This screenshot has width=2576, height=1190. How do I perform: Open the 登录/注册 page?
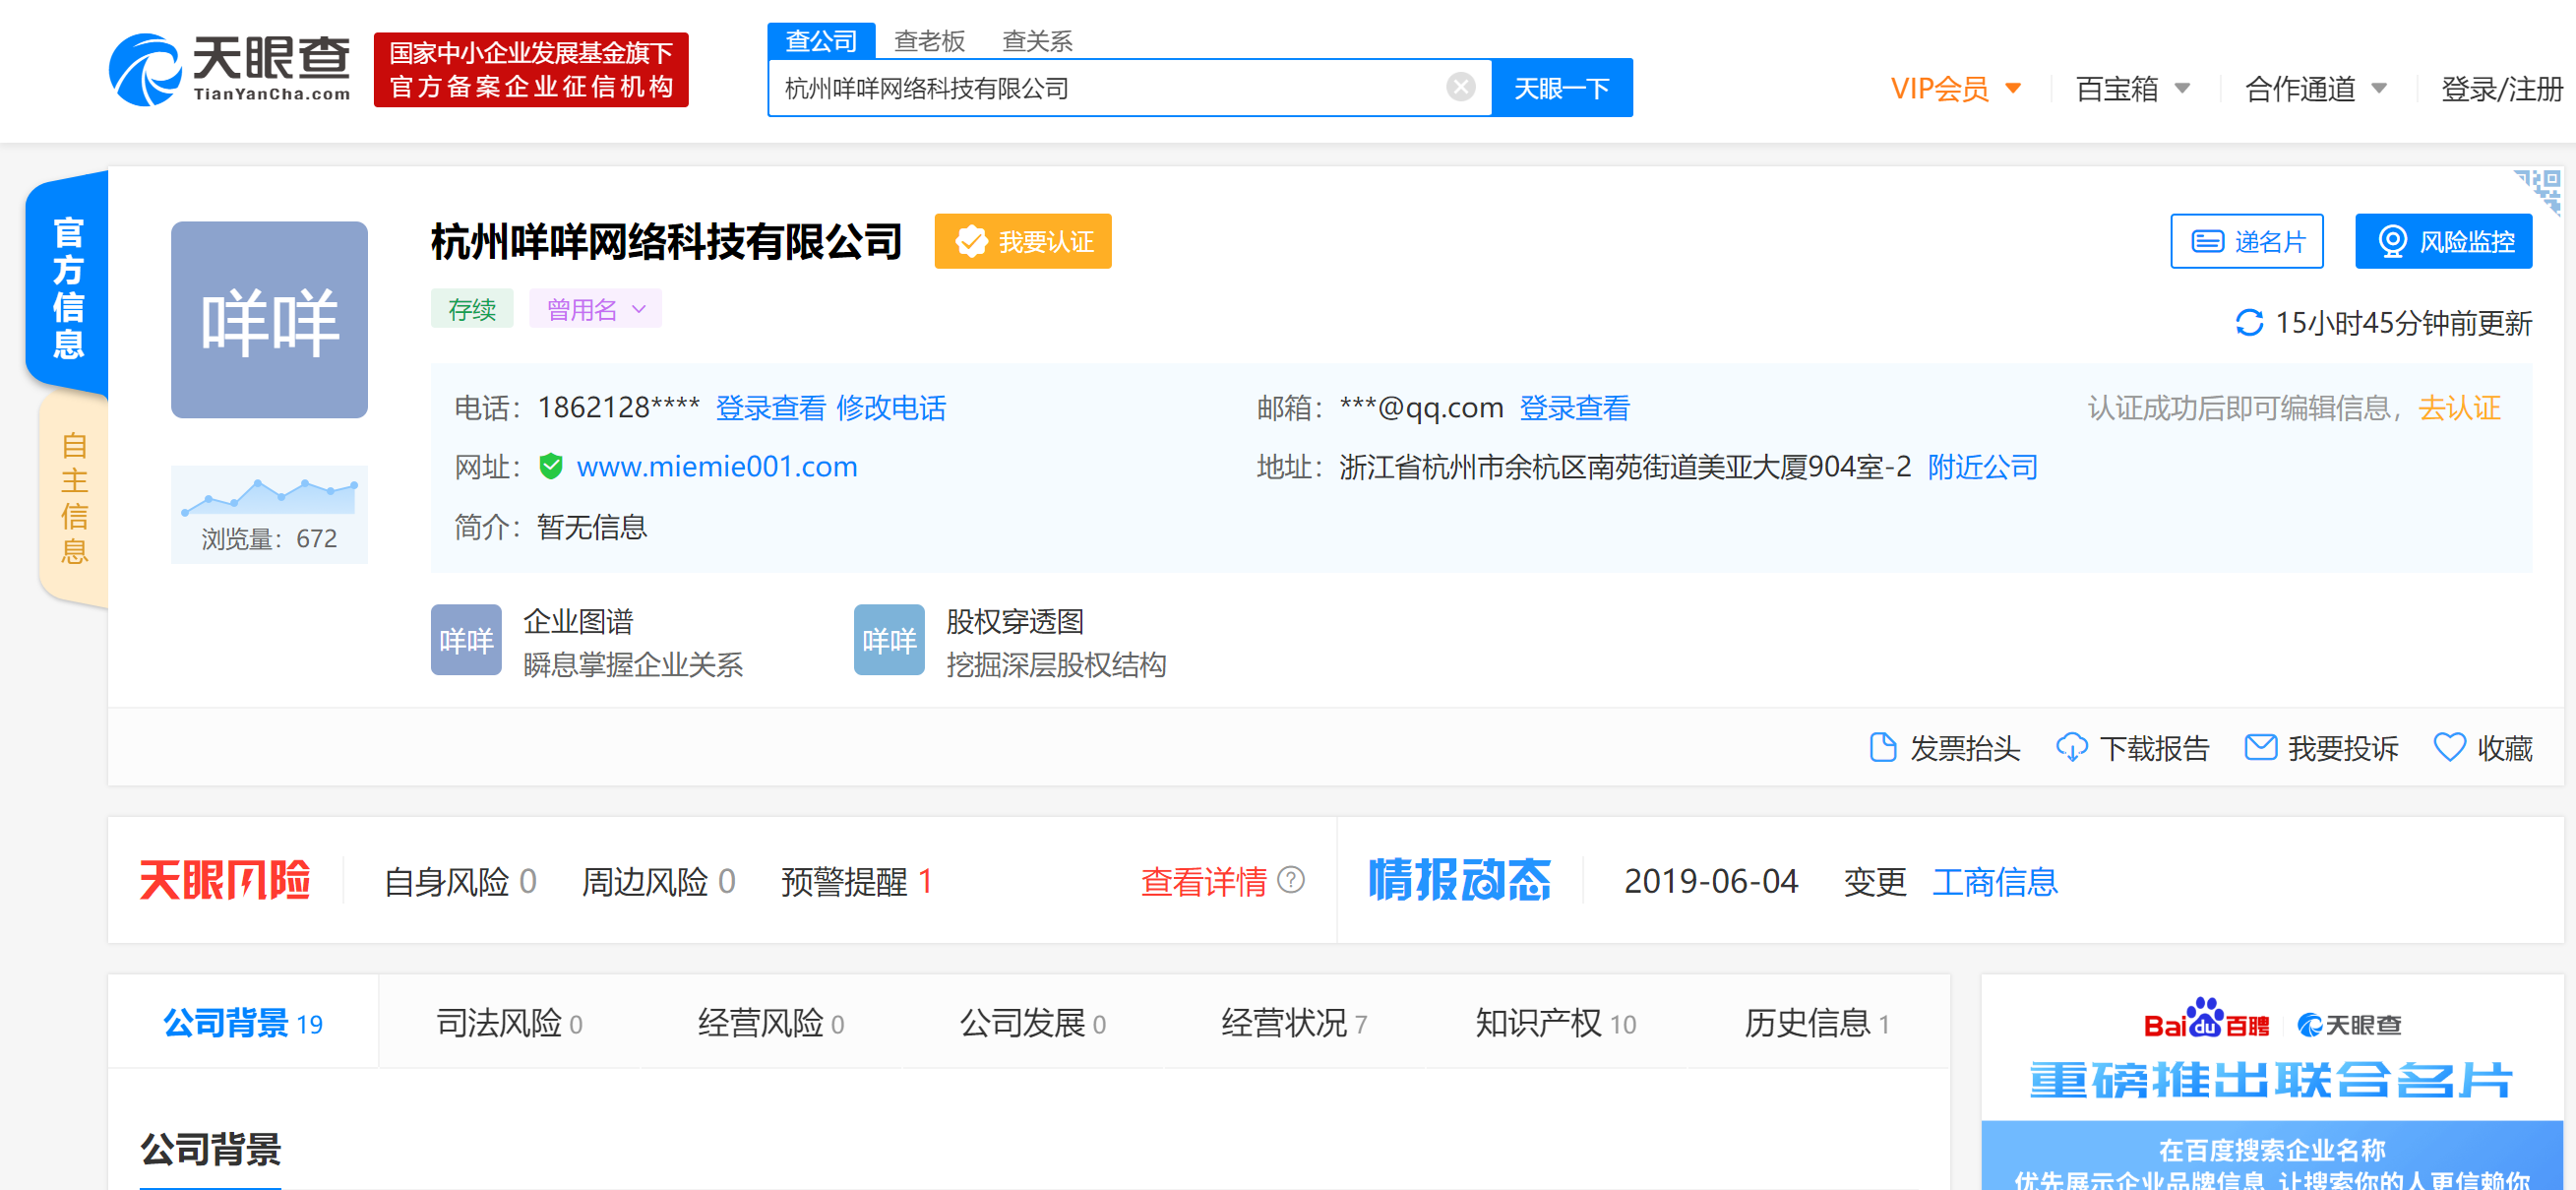[2502, 89]
